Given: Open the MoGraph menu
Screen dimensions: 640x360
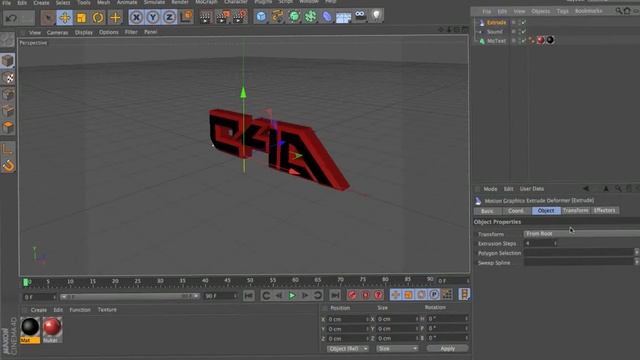Looking at the screenshot, I should 206,2.
